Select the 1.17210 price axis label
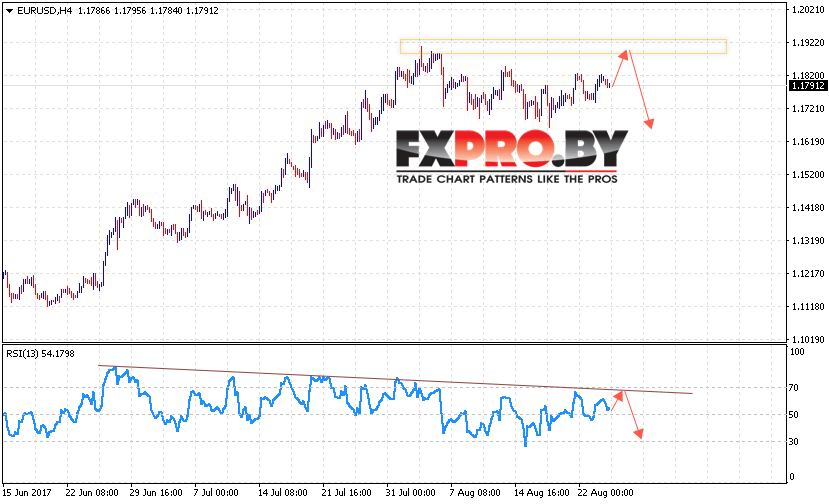Screen dimensions: 829x504 pos(808,108)
